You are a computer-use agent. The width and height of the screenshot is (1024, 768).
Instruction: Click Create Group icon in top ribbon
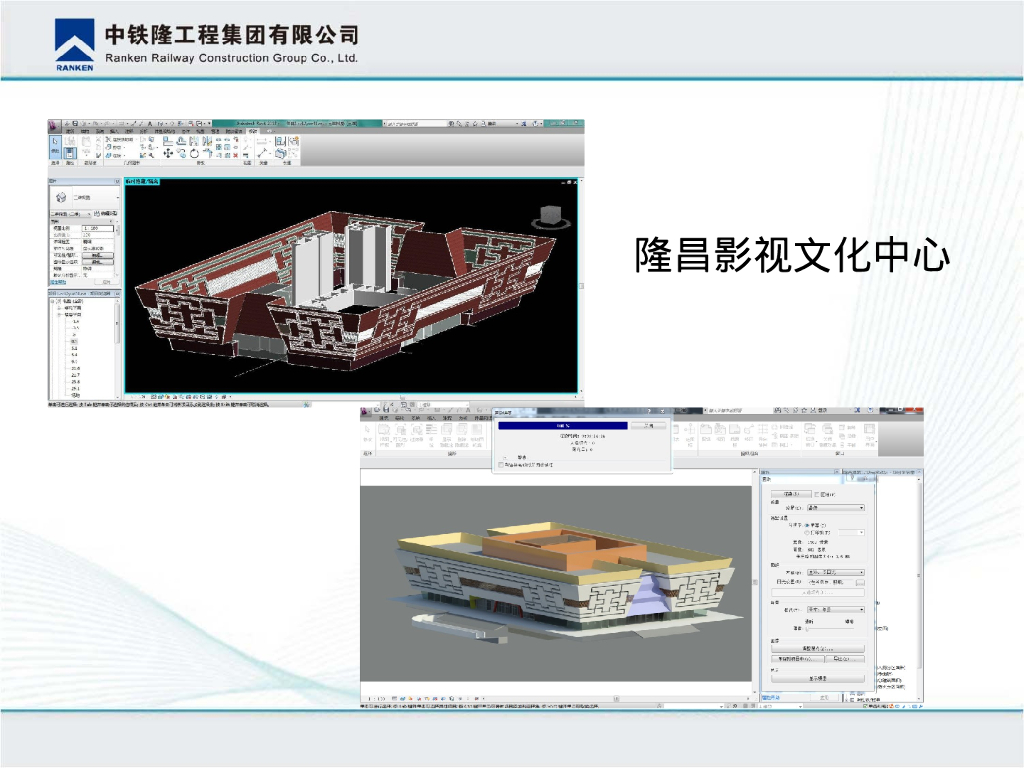tap(293, 140)
